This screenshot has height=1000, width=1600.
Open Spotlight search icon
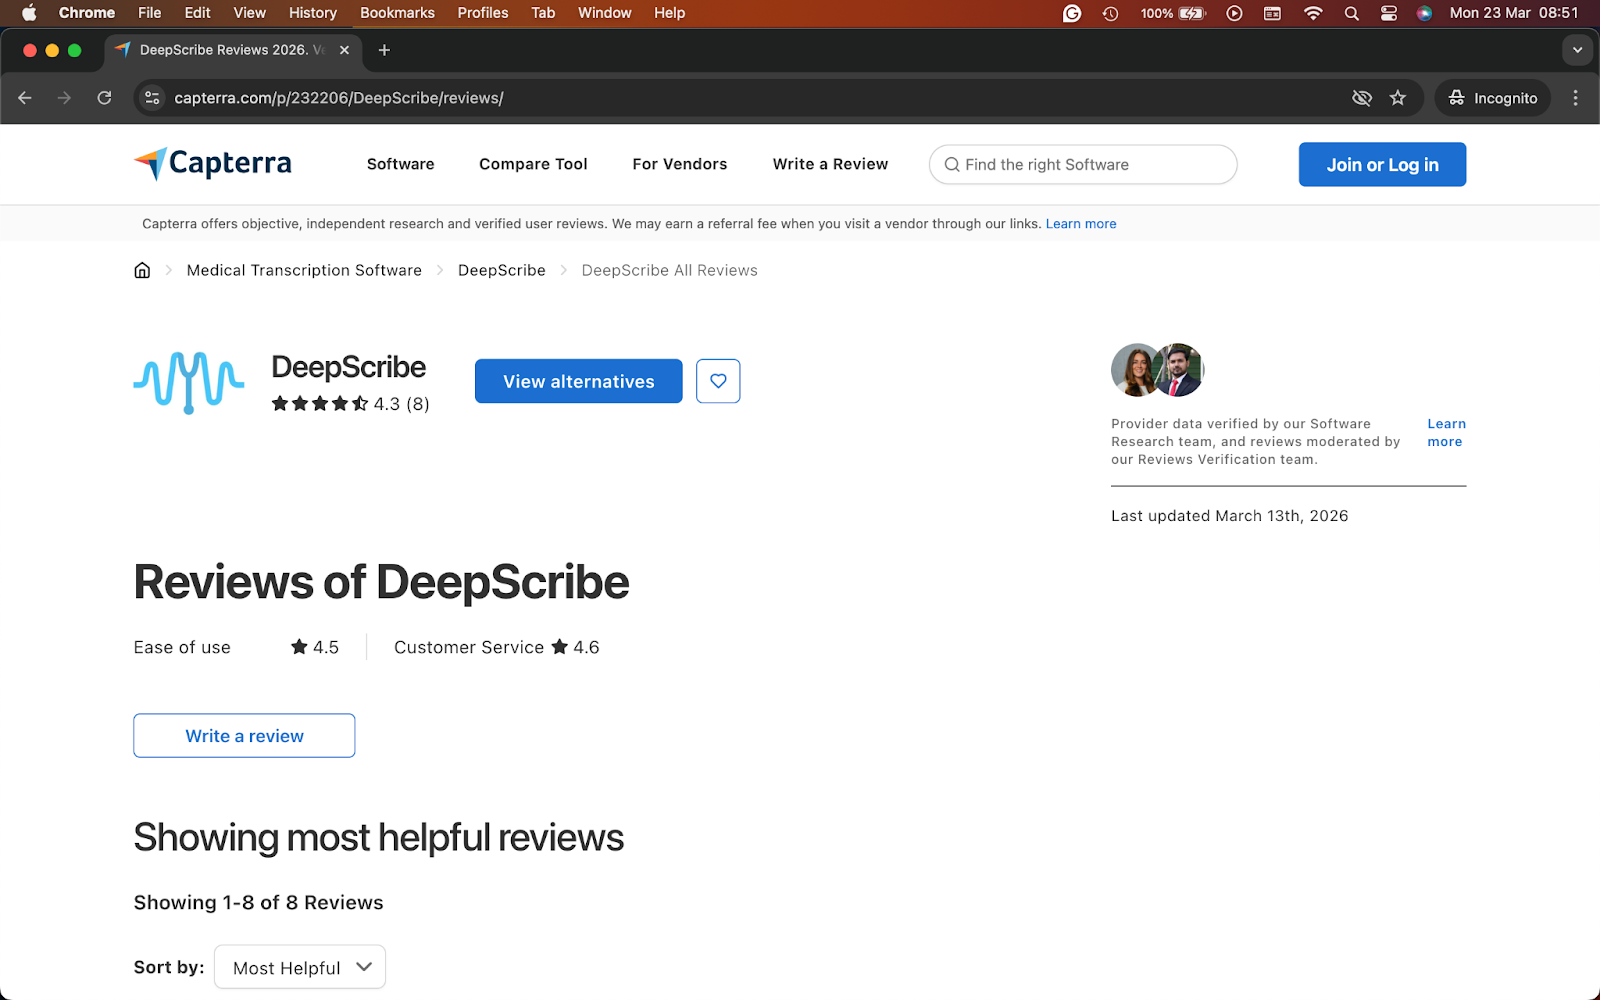pos(1352,13)
